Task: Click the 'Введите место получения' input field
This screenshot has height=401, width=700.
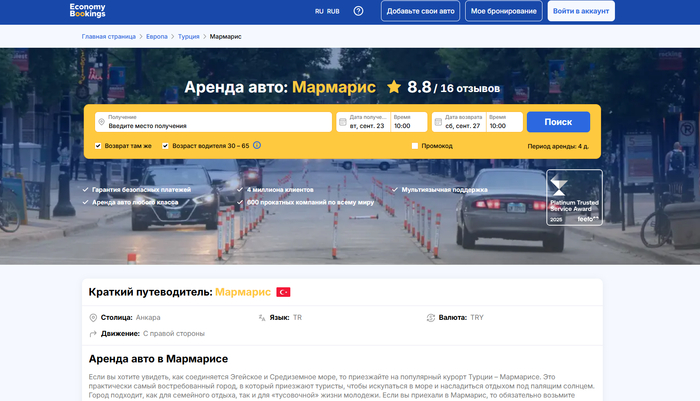Action: (x=215, y=126)
